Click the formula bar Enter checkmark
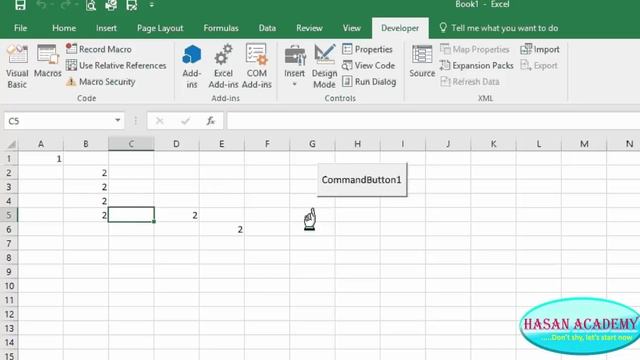Image resolution: width=640 pixels, height=360 pixels. pyautogui.click(x=185, y=121)
